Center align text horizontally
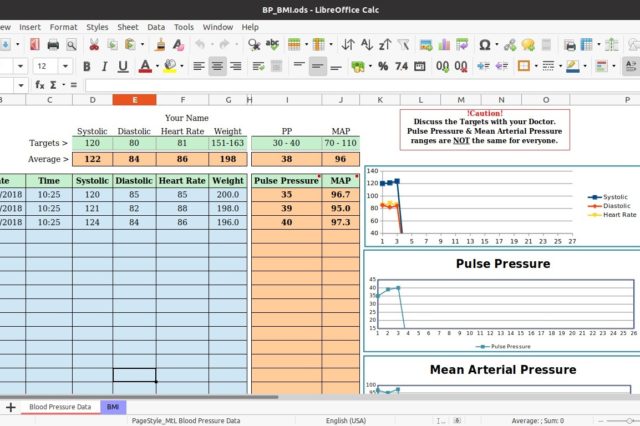Viewport: 640px width, 426px height. point(218,66)
